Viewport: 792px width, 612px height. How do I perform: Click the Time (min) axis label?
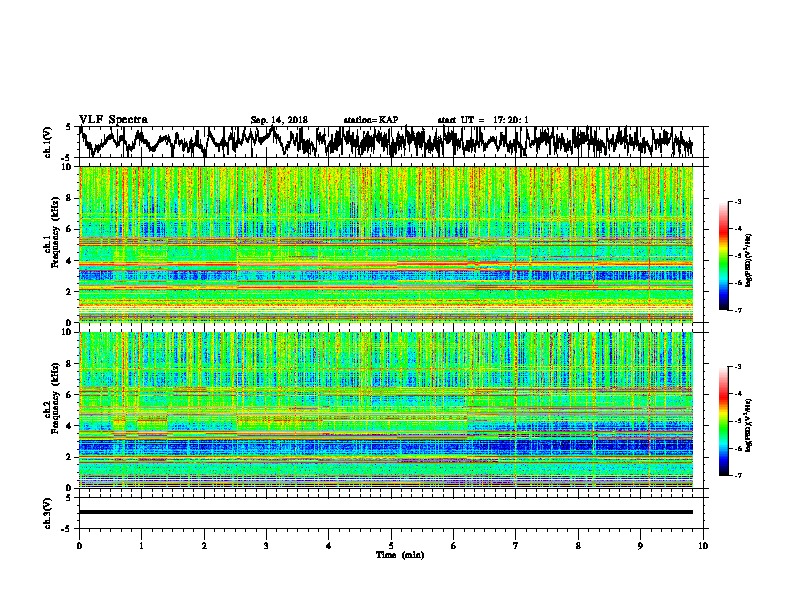pyautogui.click(x=400, y=555)
